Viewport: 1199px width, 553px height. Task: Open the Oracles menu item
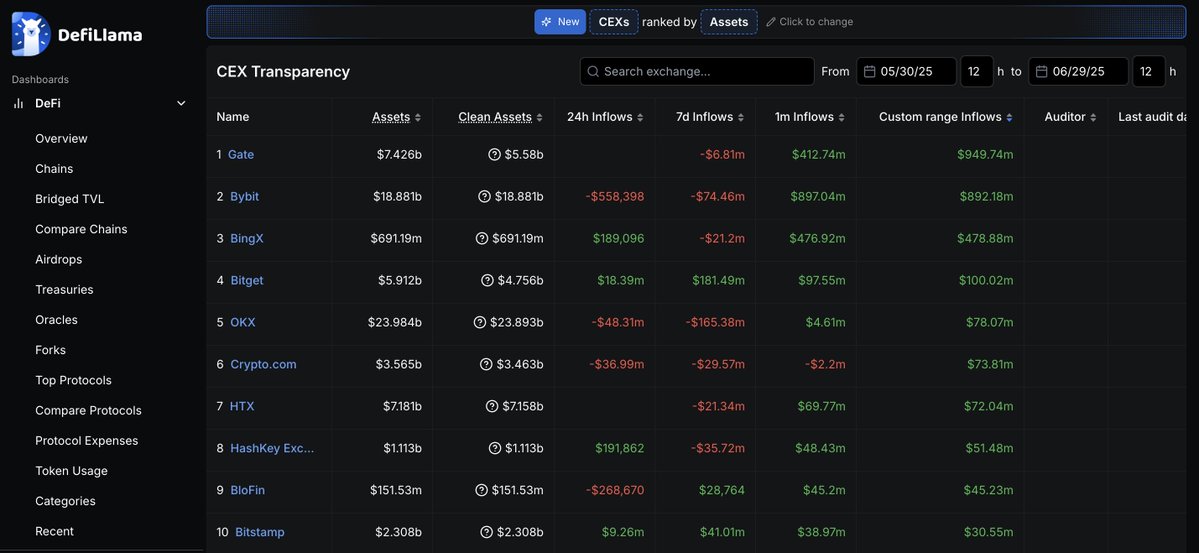coord(57,320)
